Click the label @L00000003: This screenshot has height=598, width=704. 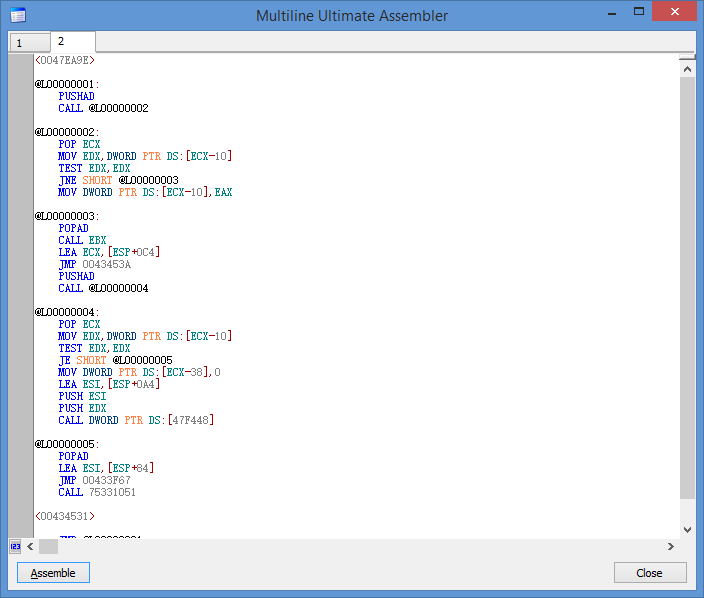pos(67,216)
